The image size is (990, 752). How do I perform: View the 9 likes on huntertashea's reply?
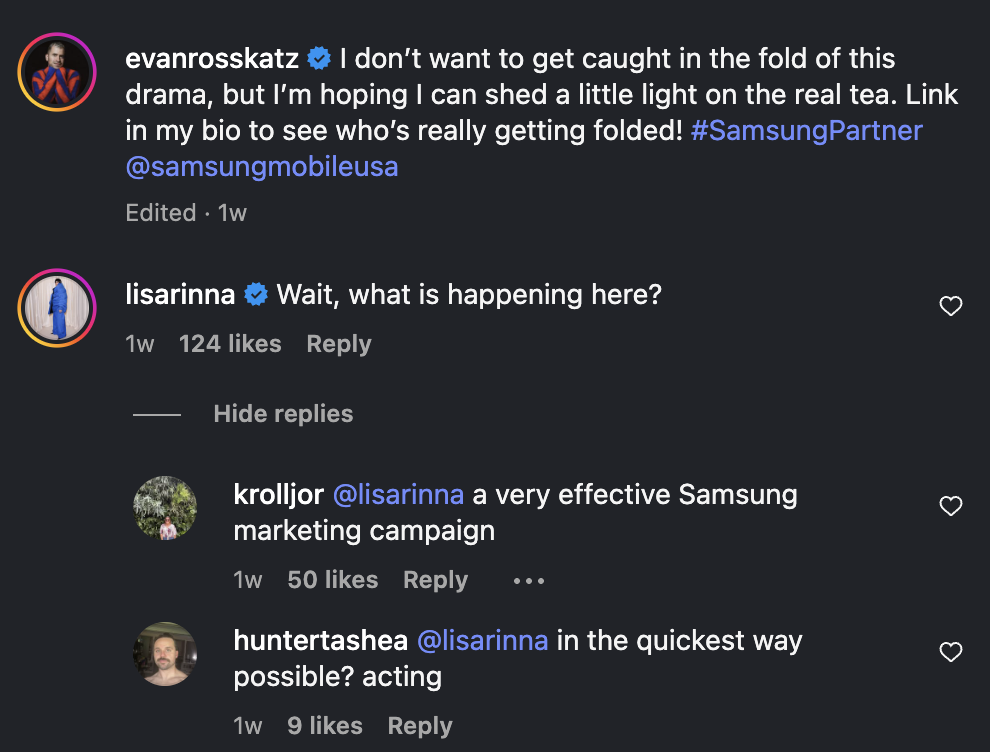tap(325, 726)
